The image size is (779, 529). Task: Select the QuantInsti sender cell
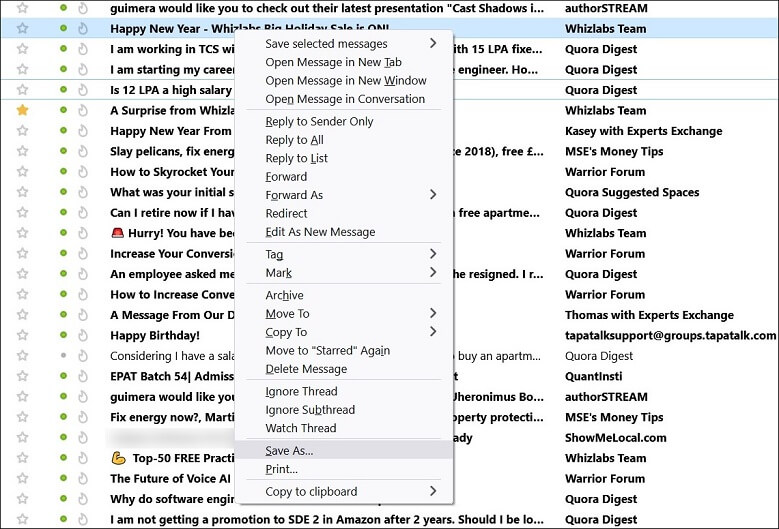(593, 376)
